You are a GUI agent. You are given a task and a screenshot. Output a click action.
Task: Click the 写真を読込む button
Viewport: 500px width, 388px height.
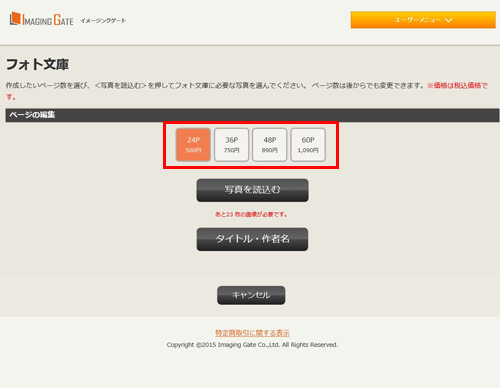coord(252,190)
